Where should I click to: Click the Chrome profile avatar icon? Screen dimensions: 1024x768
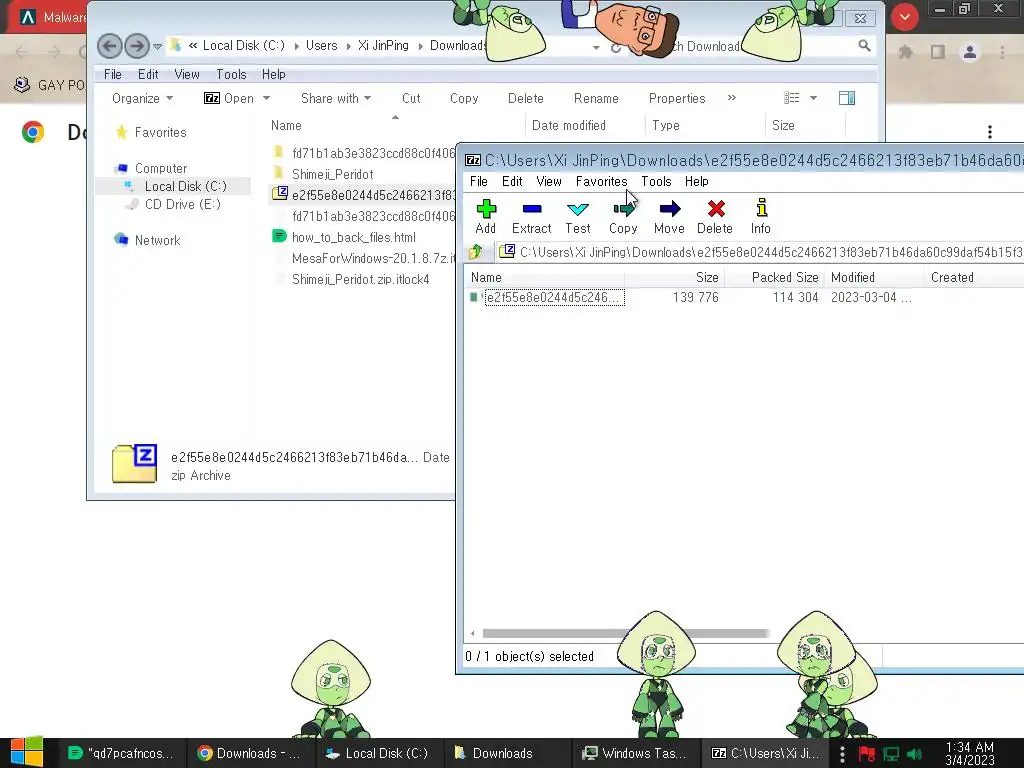970,52
